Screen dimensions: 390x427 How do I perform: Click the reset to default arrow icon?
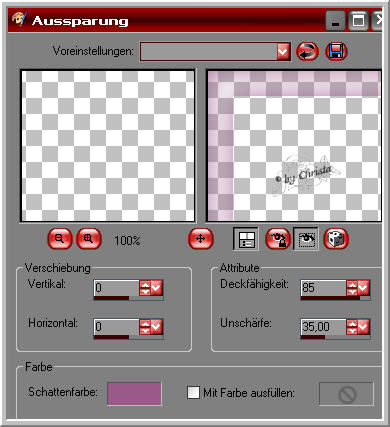coord(307,52)
